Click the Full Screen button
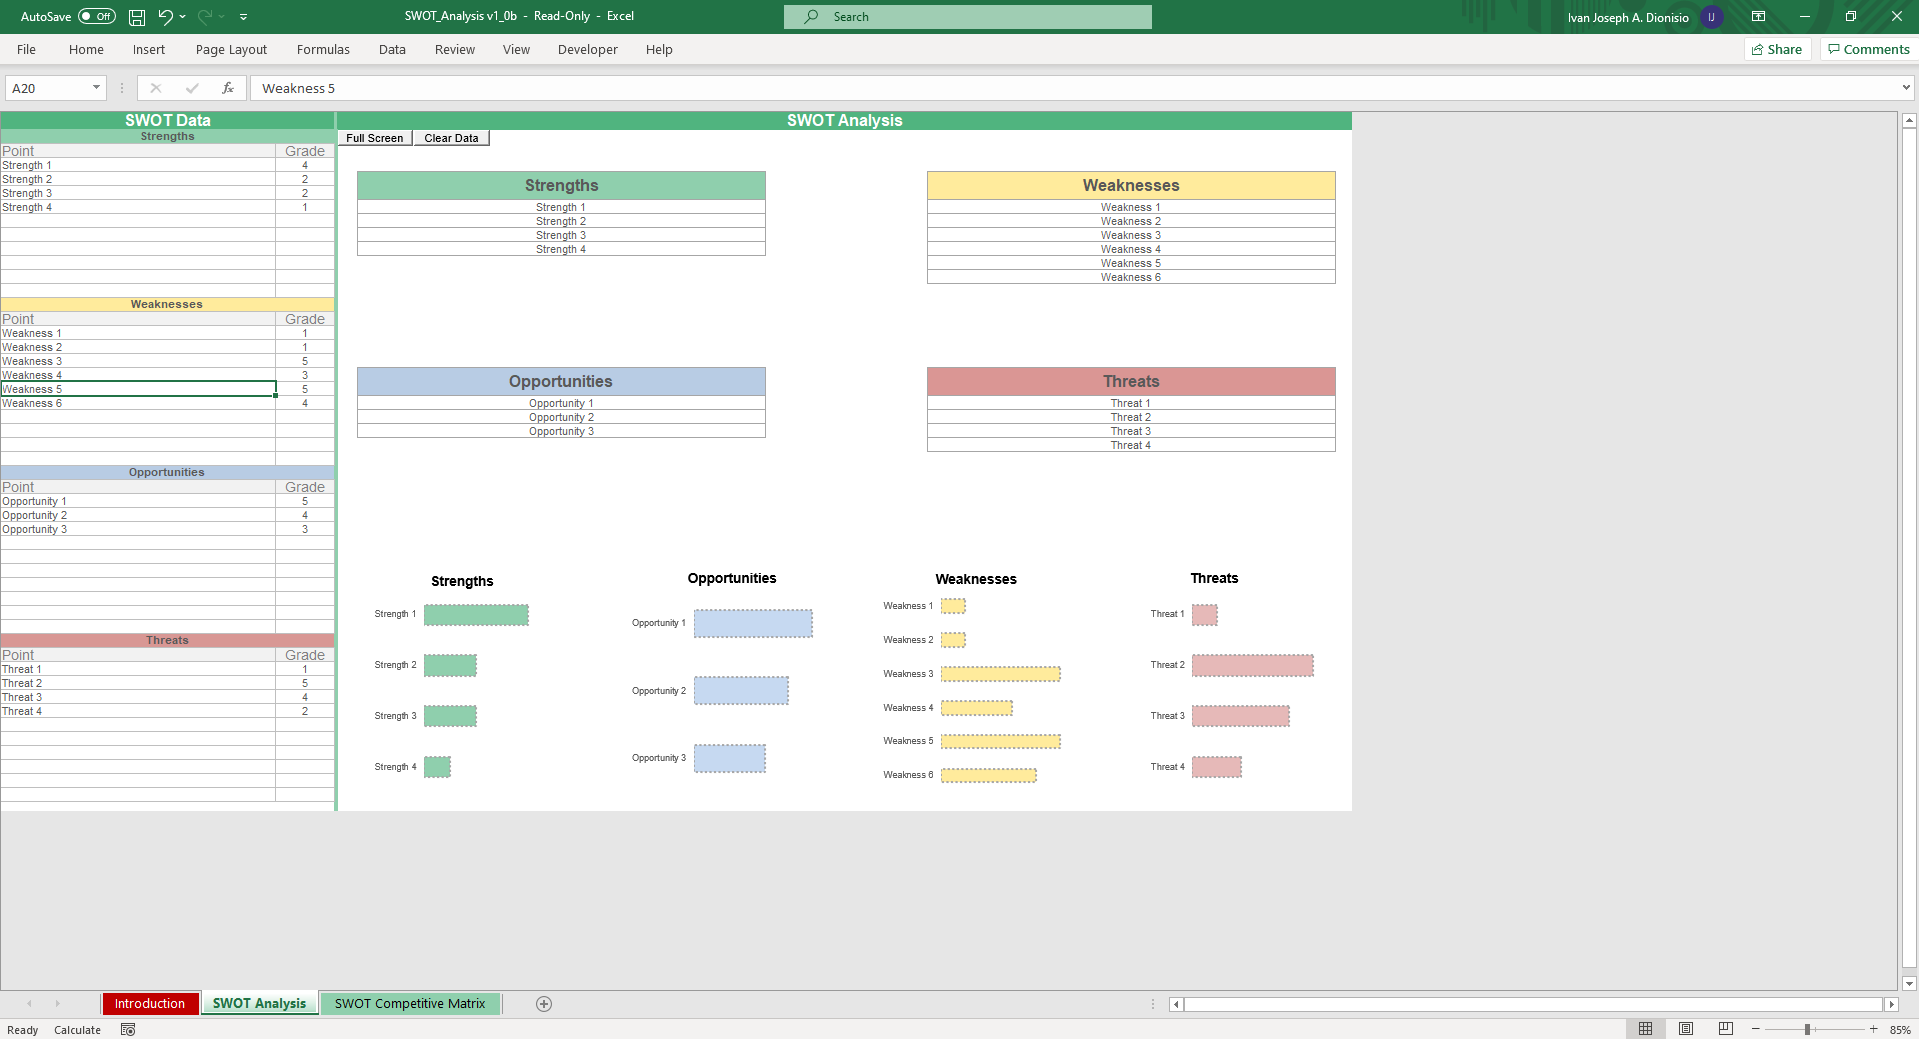The height and width of the screenshot is (1039, 1919). pyautogui.click(x=375, y=138)
